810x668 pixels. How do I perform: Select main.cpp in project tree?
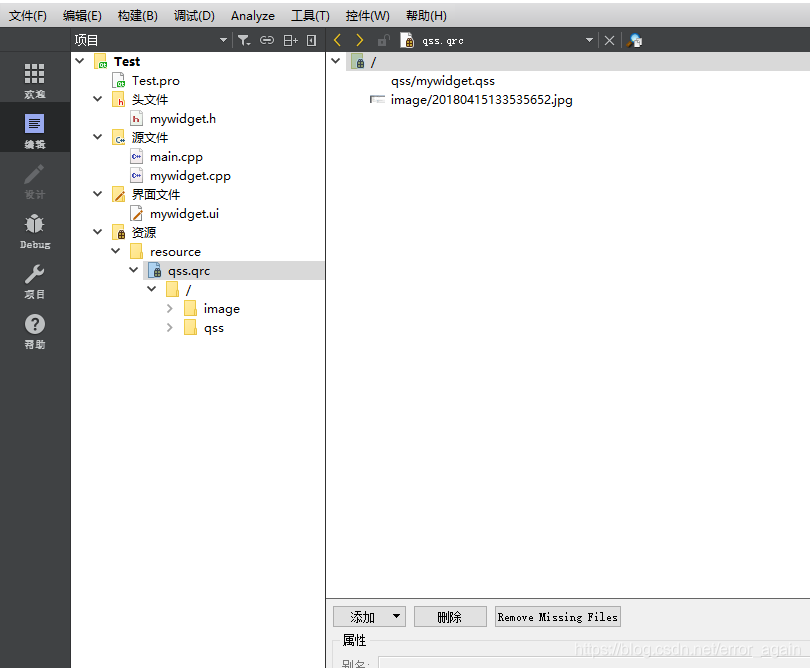point(176,157)
